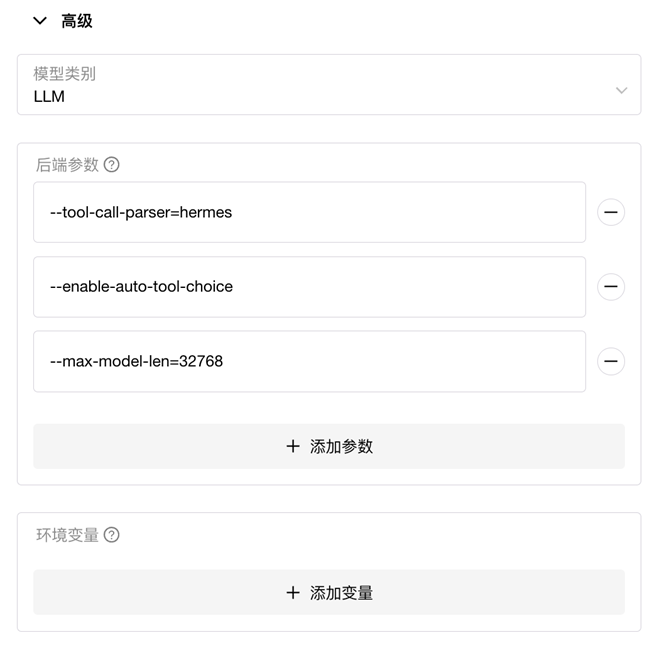Viewport: 657px width, 655px height.
Task: Click plus icon beside 添加参数
Action: point(293,446)
